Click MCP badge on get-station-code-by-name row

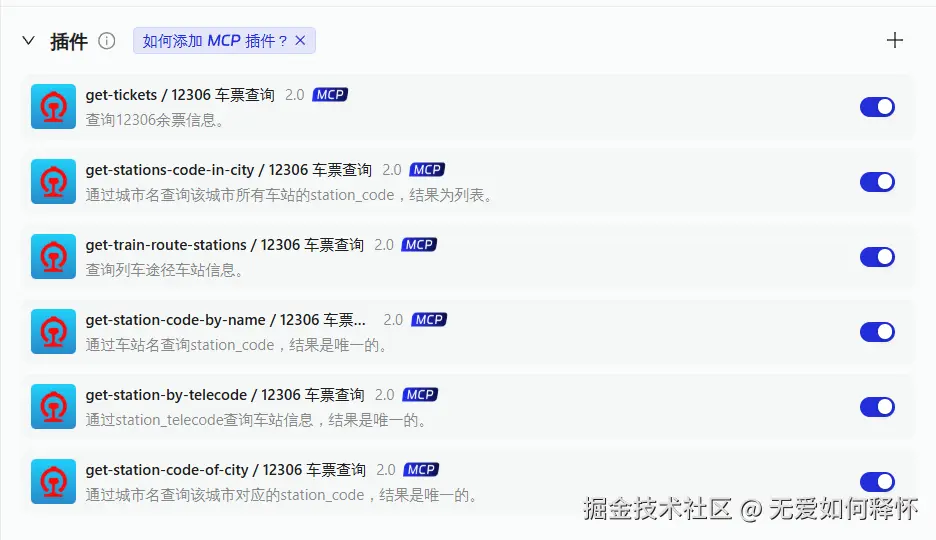tap(429, 320)
